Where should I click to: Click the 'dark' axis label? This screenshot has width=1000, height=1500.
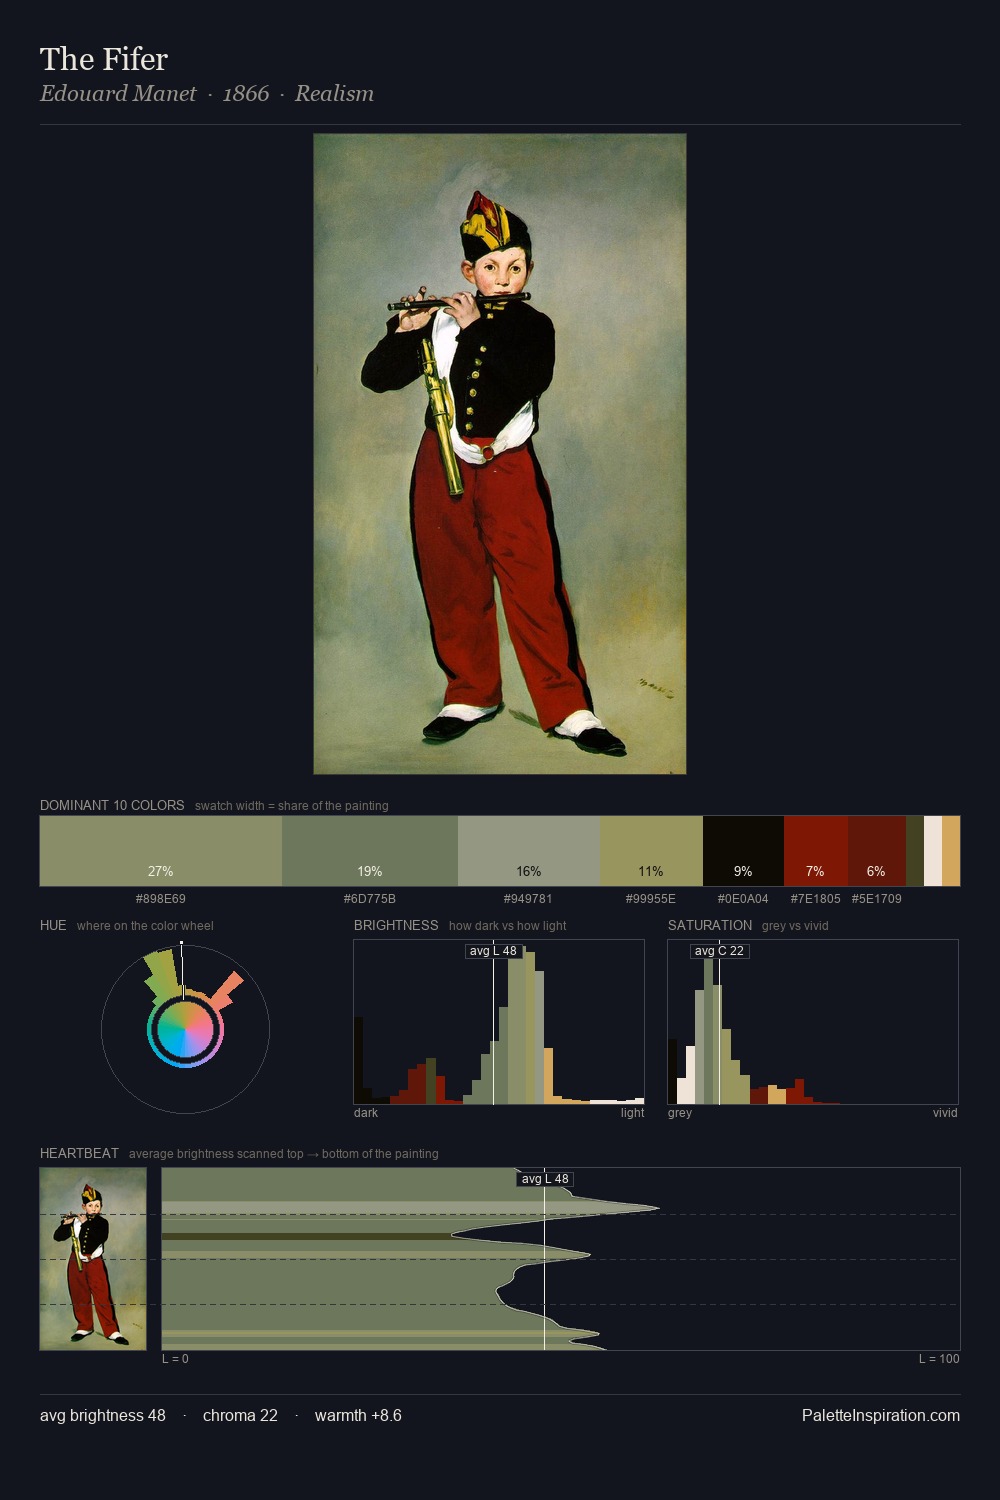coord(366,1113)
